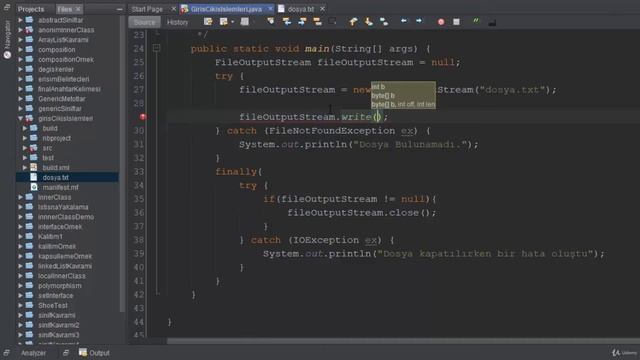
Task: Minimize the Files panel with the dash button
Action: pos(119,9)
